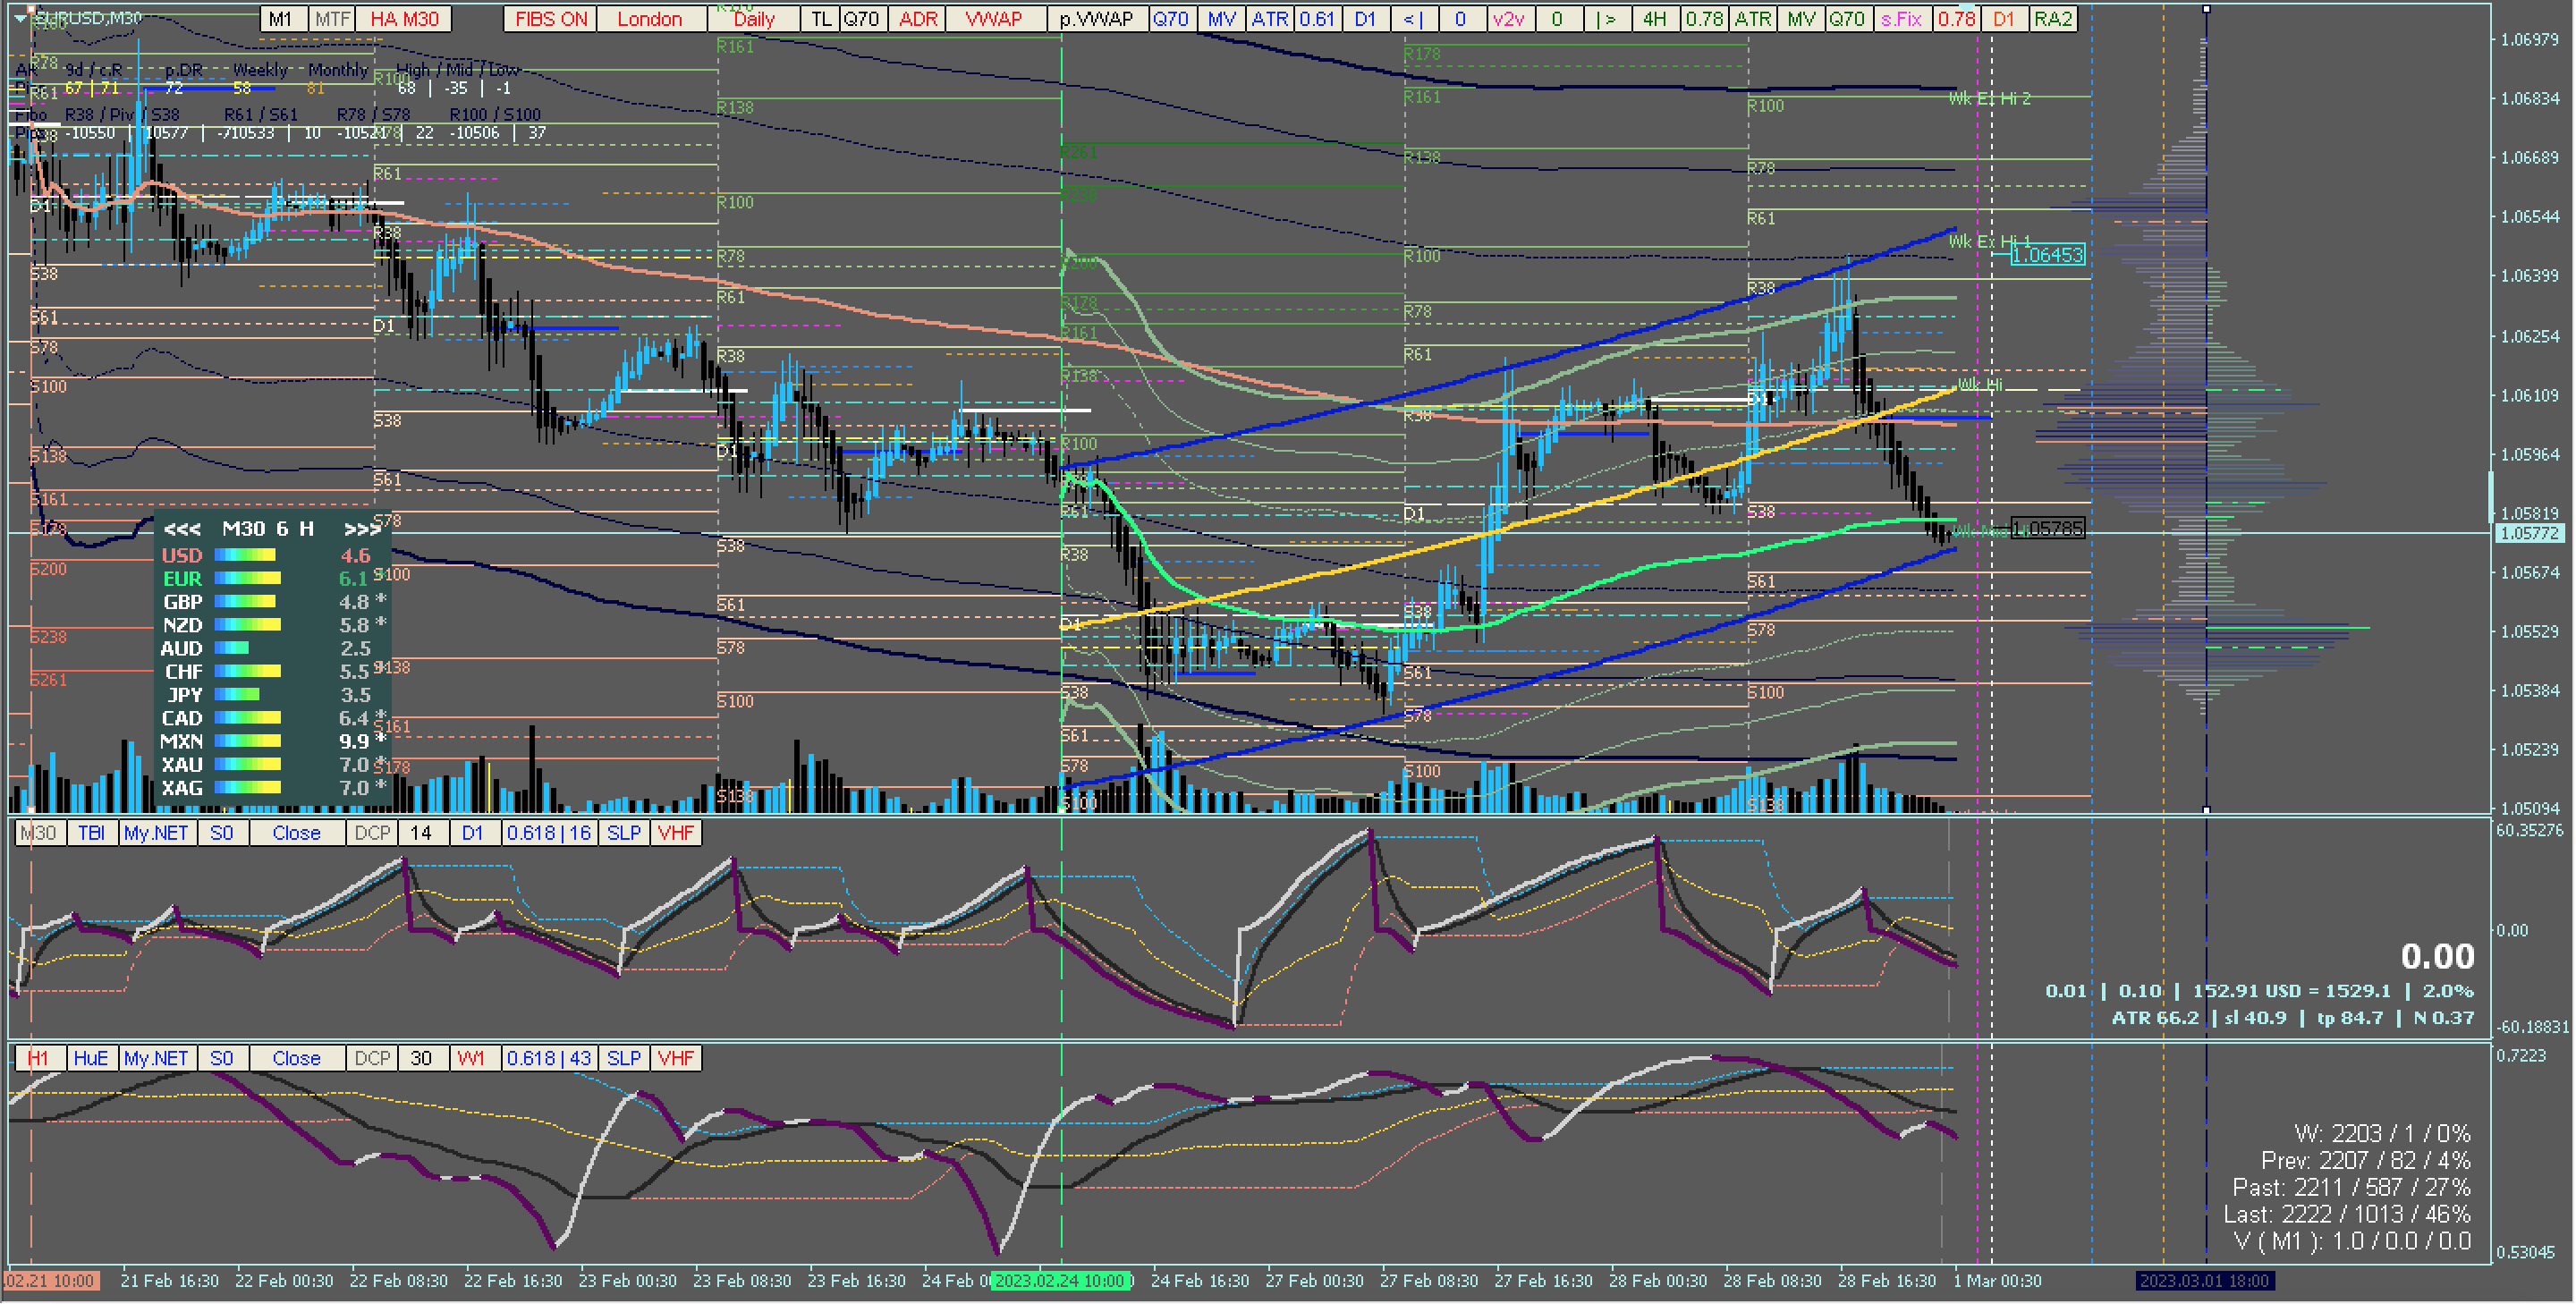The width and height of the screenshot is (2576, 1304).
Task: Click the HuE button in H1 indicator panel
Action: [91, 1058]
